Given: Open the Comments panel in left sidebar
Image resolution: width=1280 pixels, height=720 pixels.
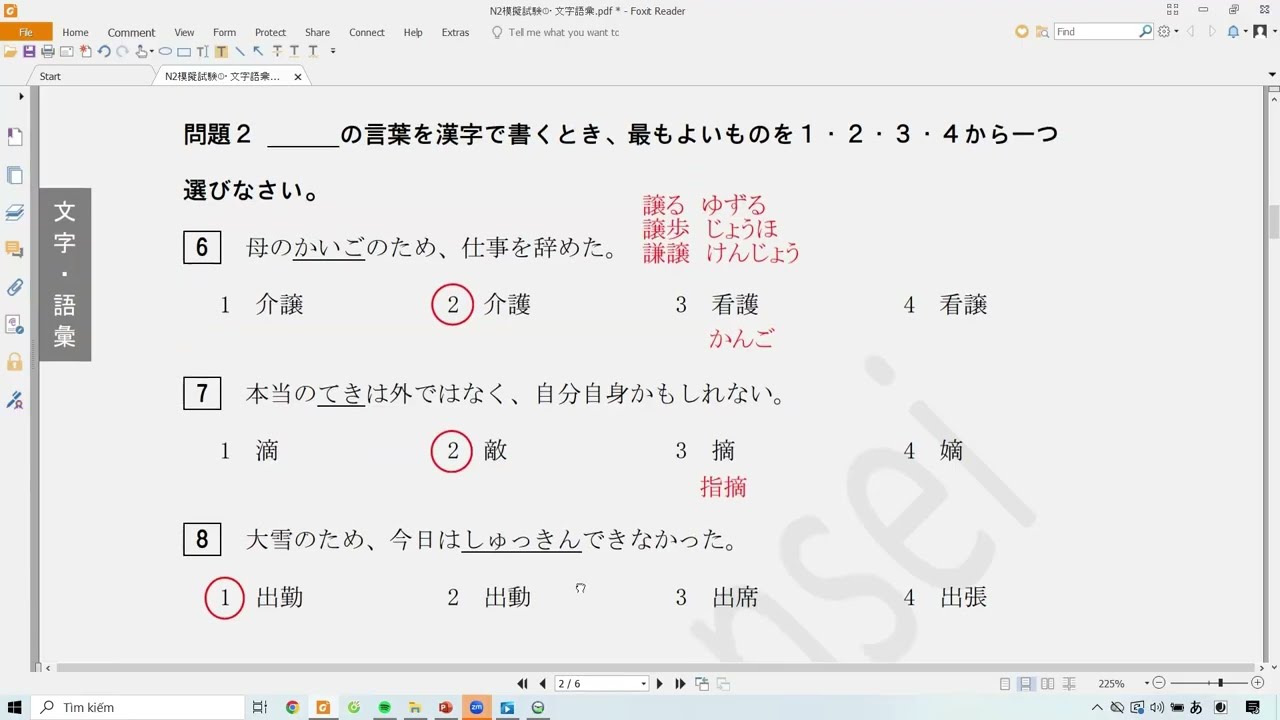Looking at the screenshot, I should coord(14,249).
